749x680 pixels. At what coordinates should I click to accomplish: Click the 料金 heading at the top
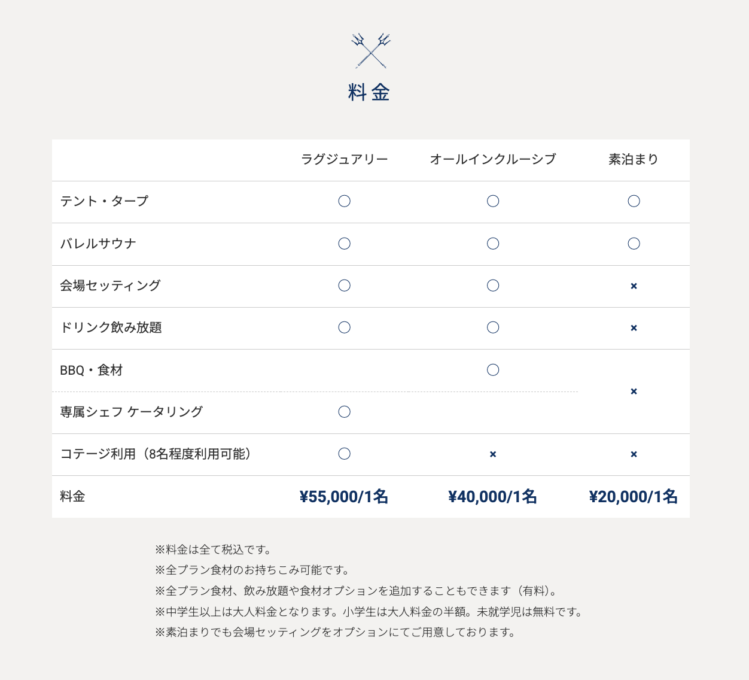click(x=369, y=93)
